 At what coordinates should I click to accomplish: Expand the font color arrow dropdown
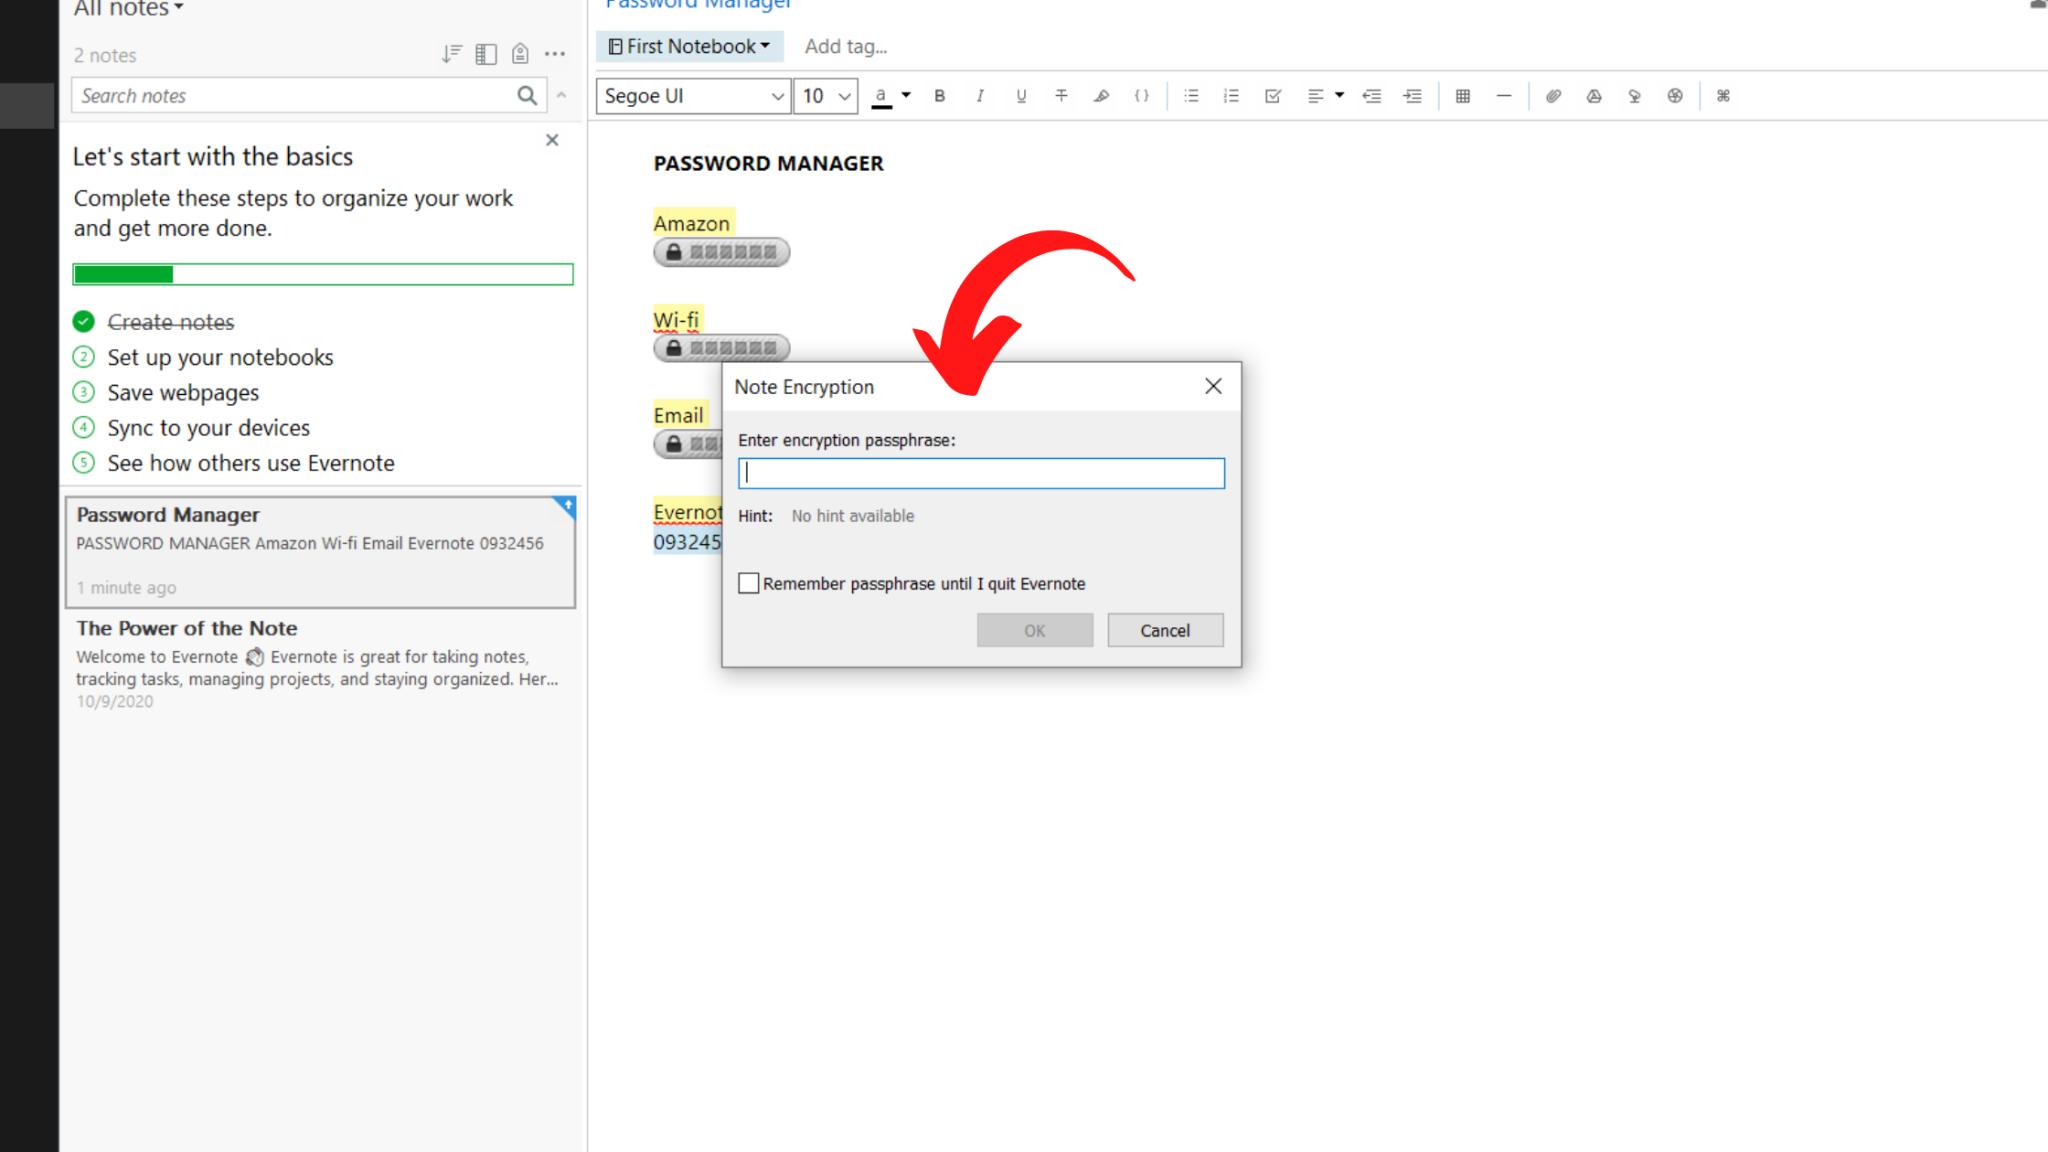click(906, 96)
